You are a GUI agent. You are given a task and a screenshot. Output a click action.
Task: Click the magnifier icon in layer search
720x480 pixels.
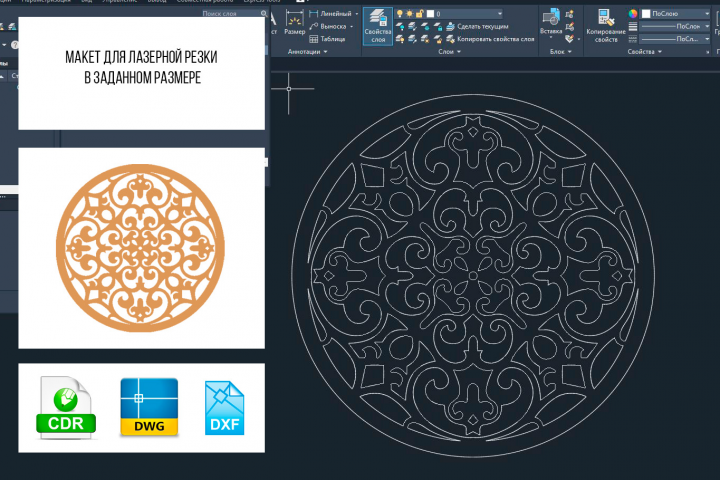click(x=264, y=14)
